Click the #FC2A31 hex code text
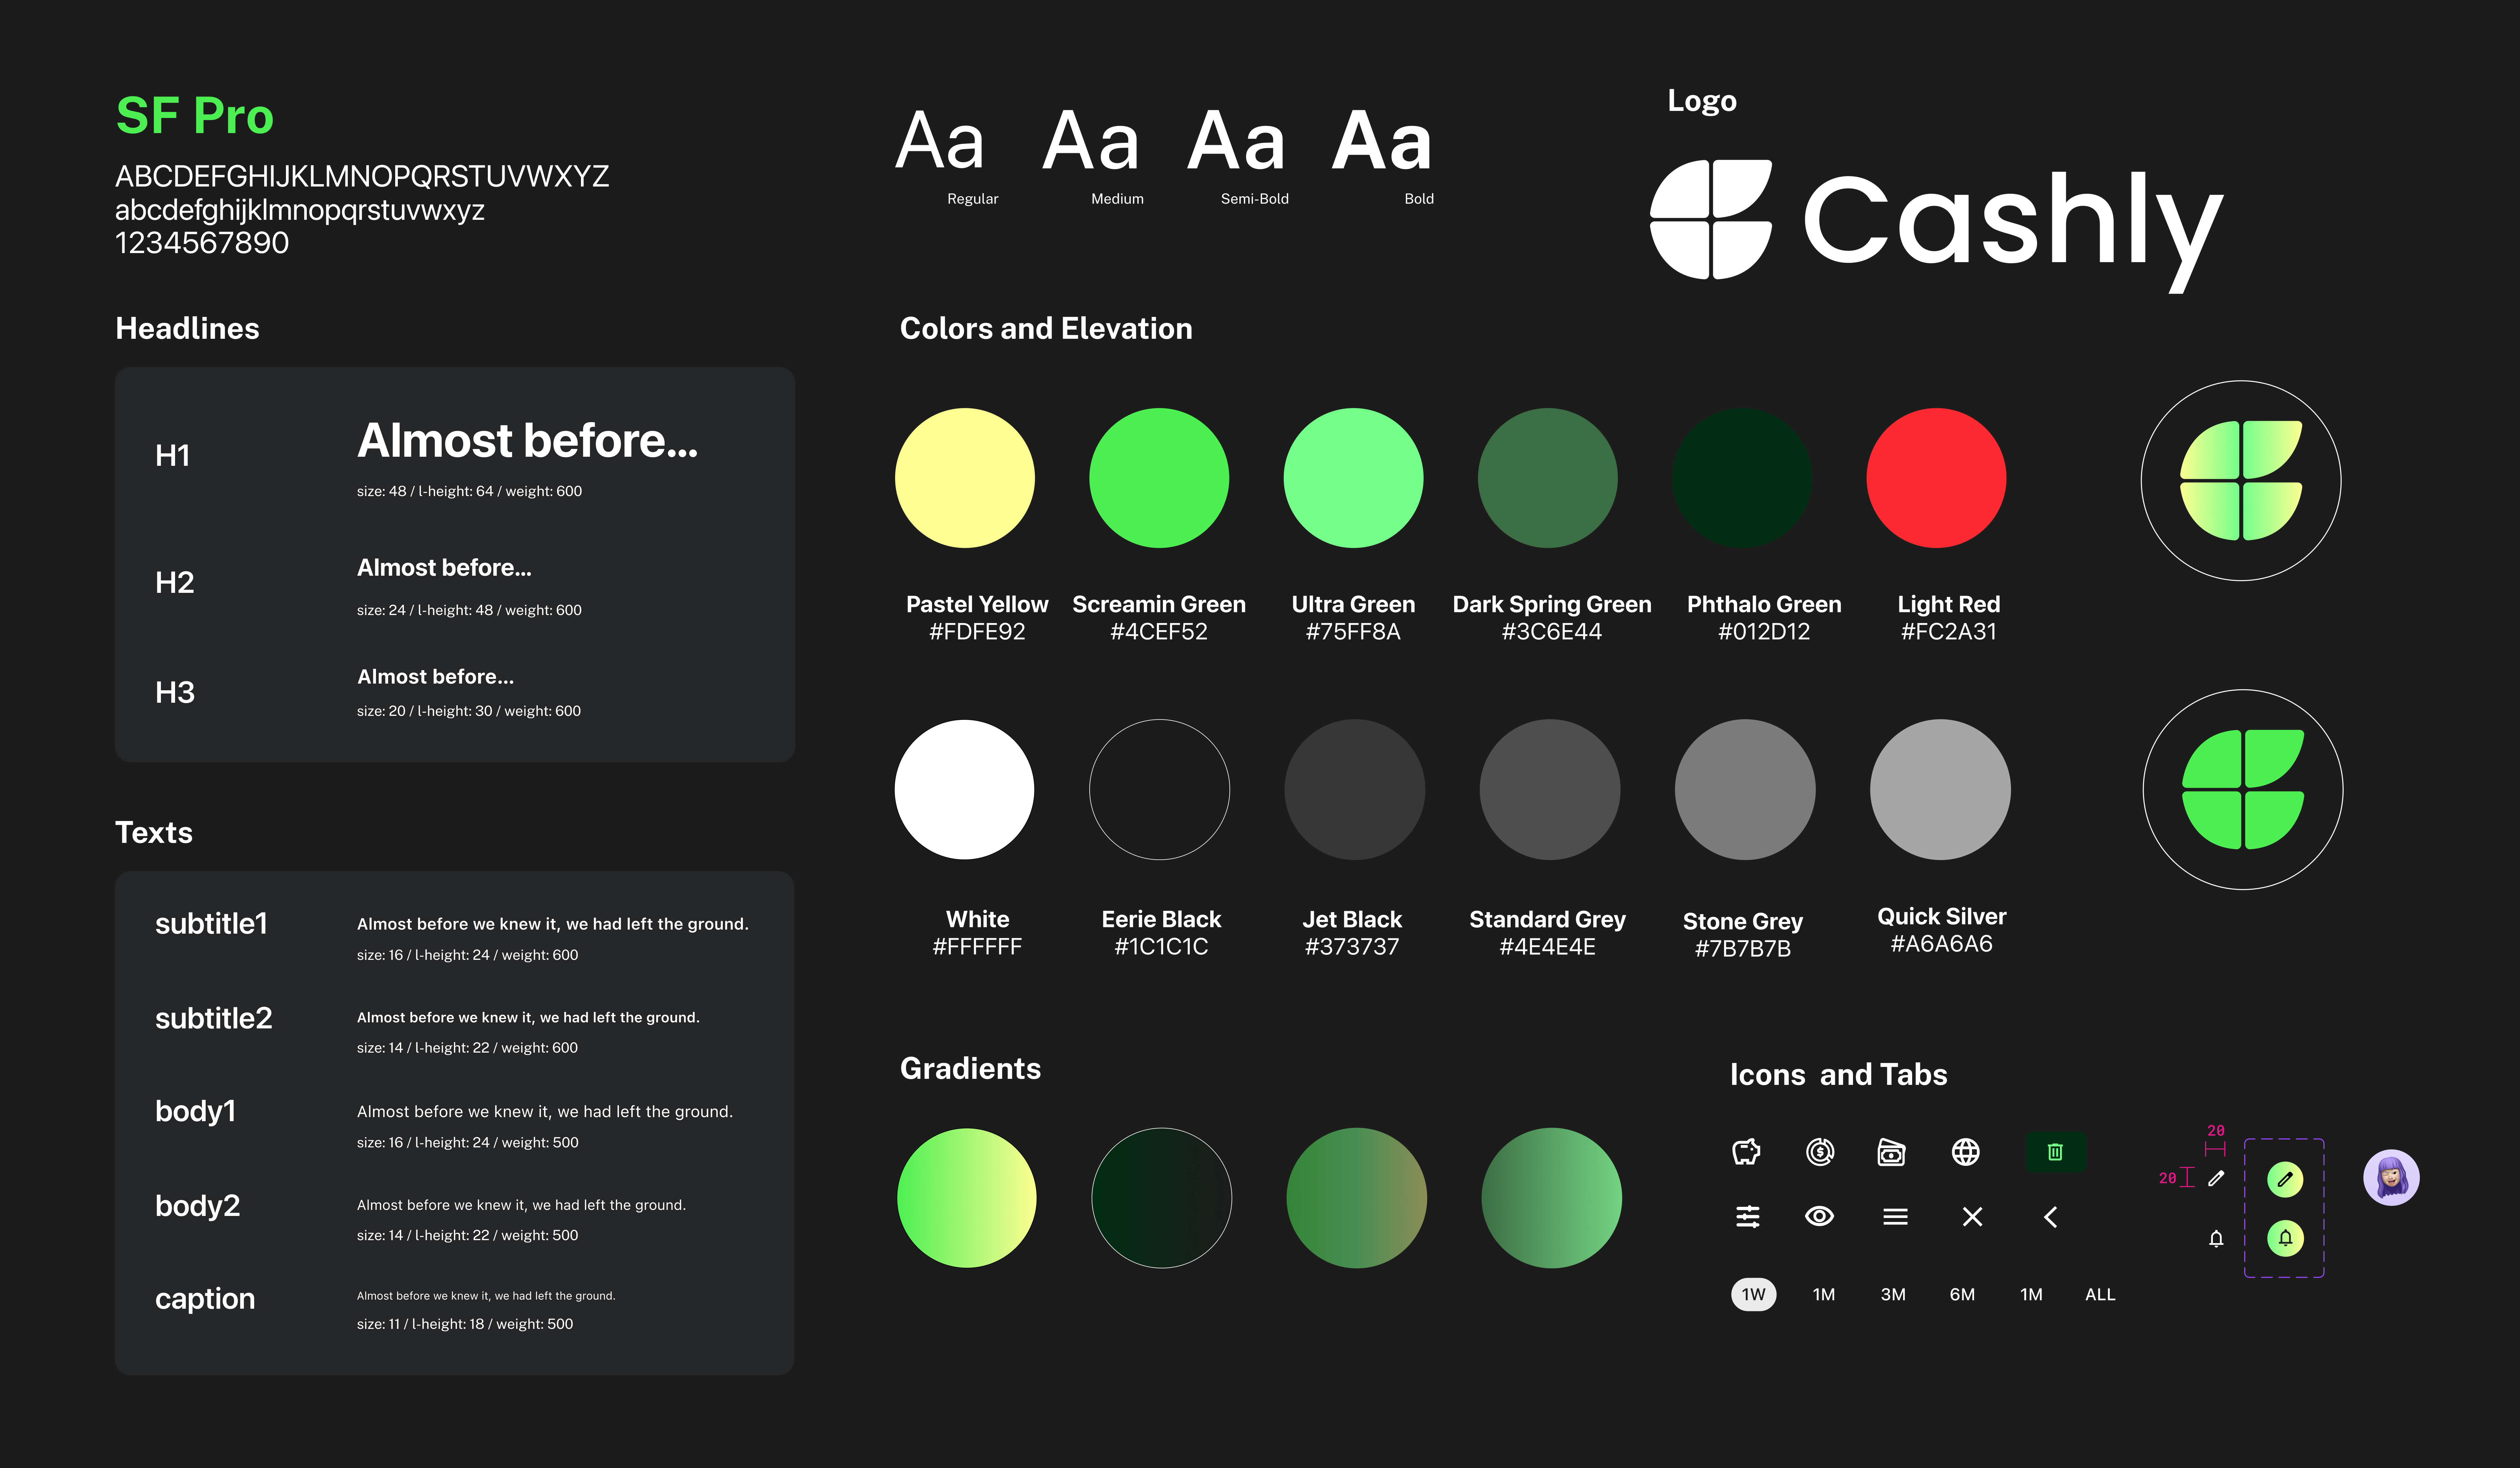This screenshot has height=1468, width=2520. point(1948,632)
